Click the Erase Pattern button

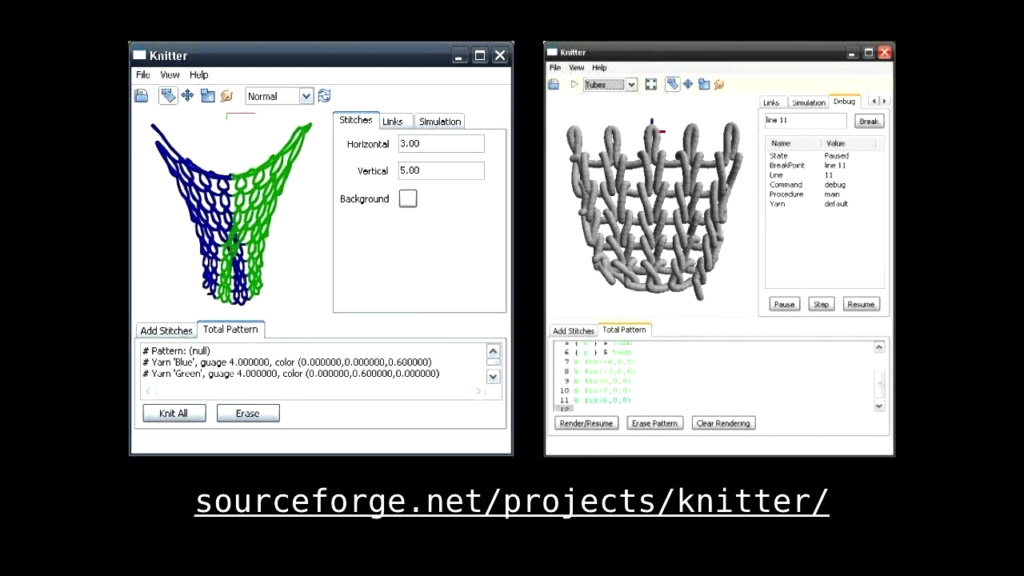click(x=654, y=423)
